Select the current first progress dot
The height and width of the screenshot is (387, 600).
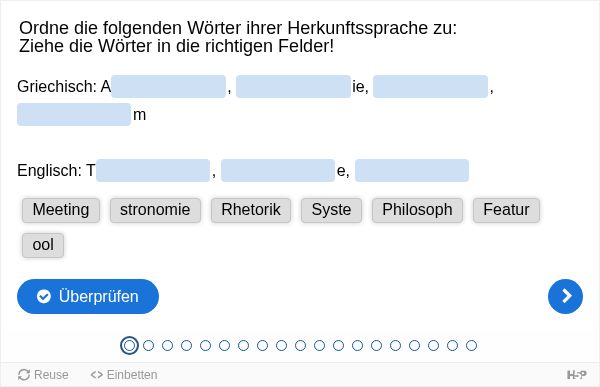[129, 345]
